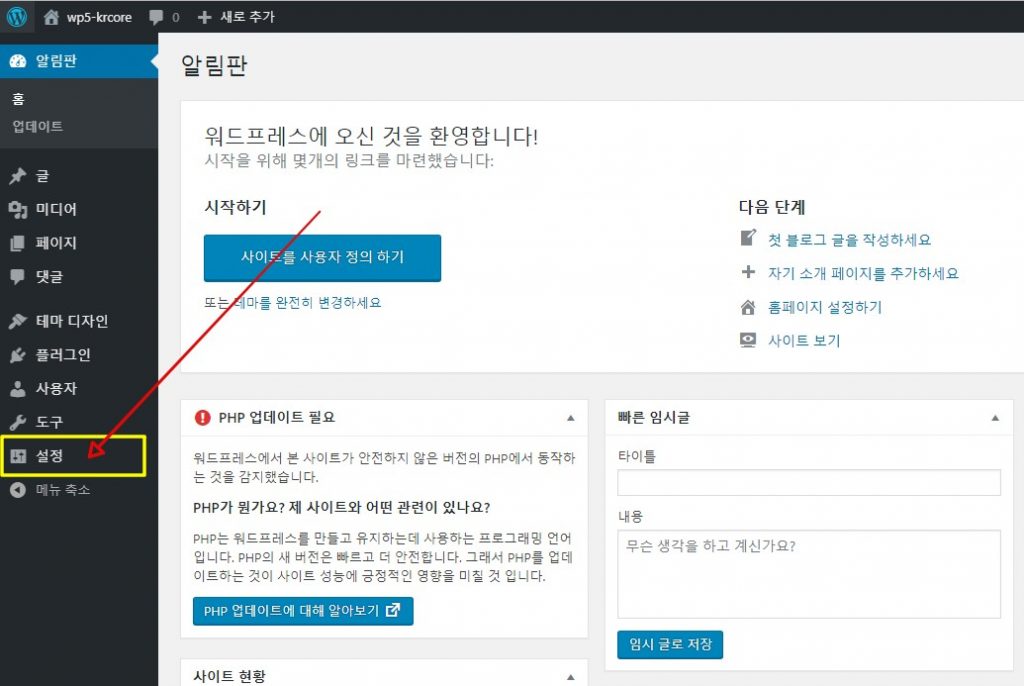Click the monitor icon beside 사이트 보기
Image resolution: width=1024 pixels, height=686 pixels.
tap(748, 340)
